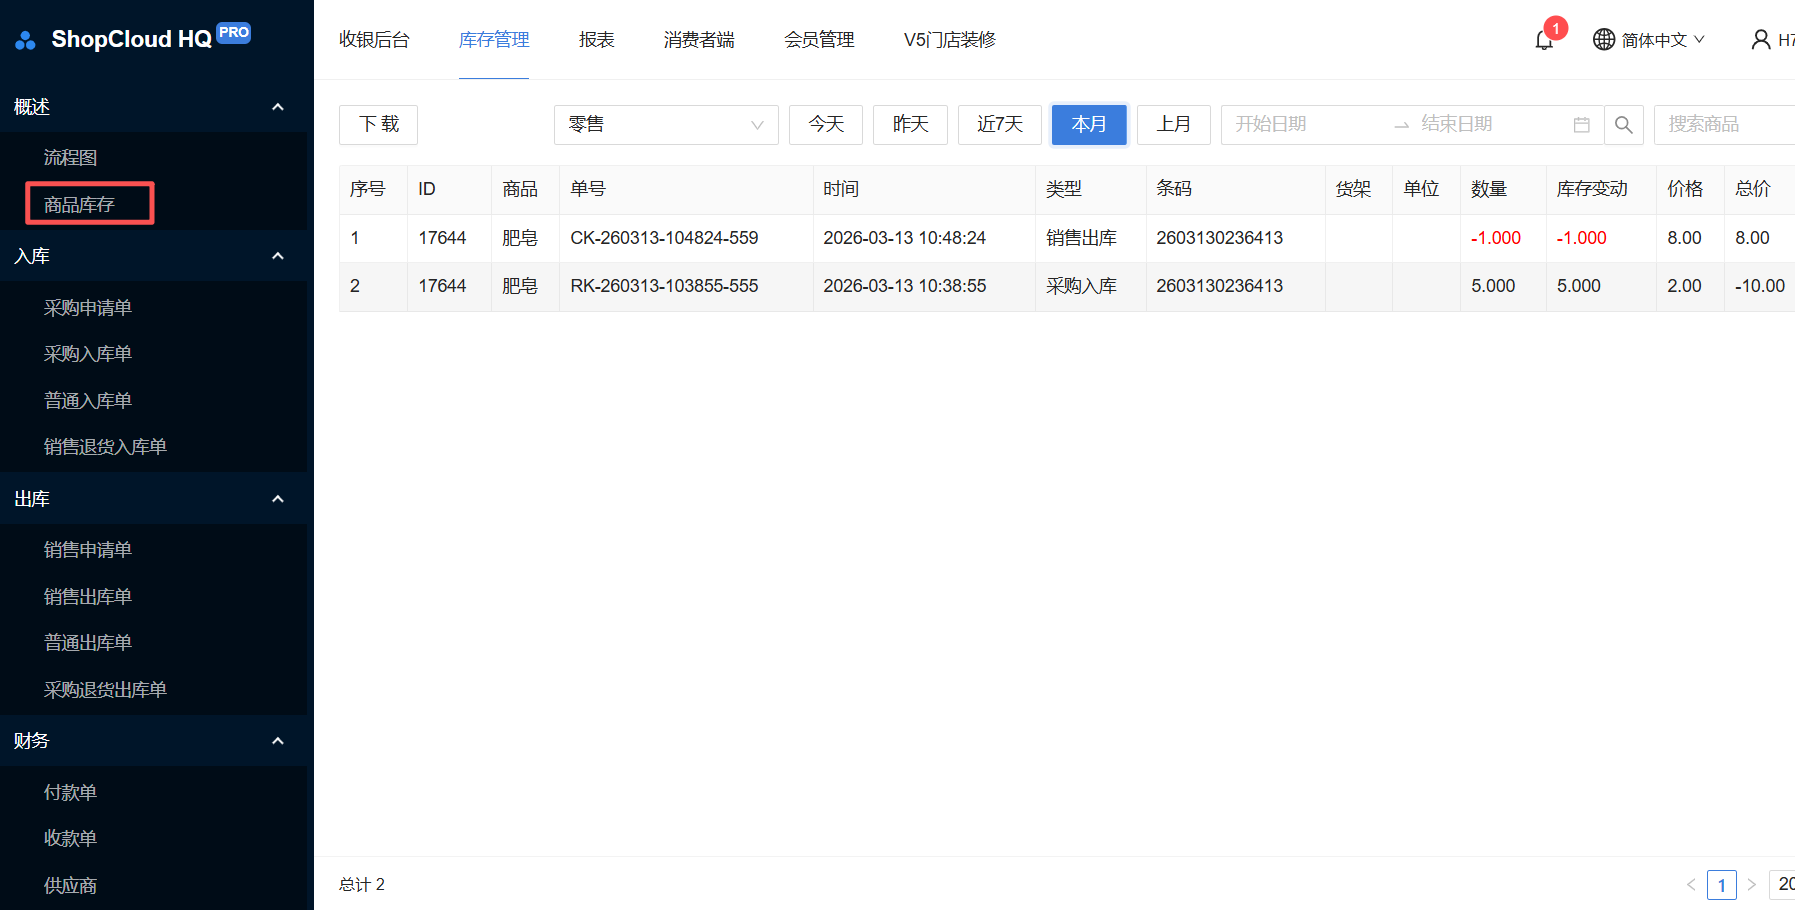This screenshot has height=910, width=1795.
Task: Go to next page arrow
Action: click(1751, 885)
